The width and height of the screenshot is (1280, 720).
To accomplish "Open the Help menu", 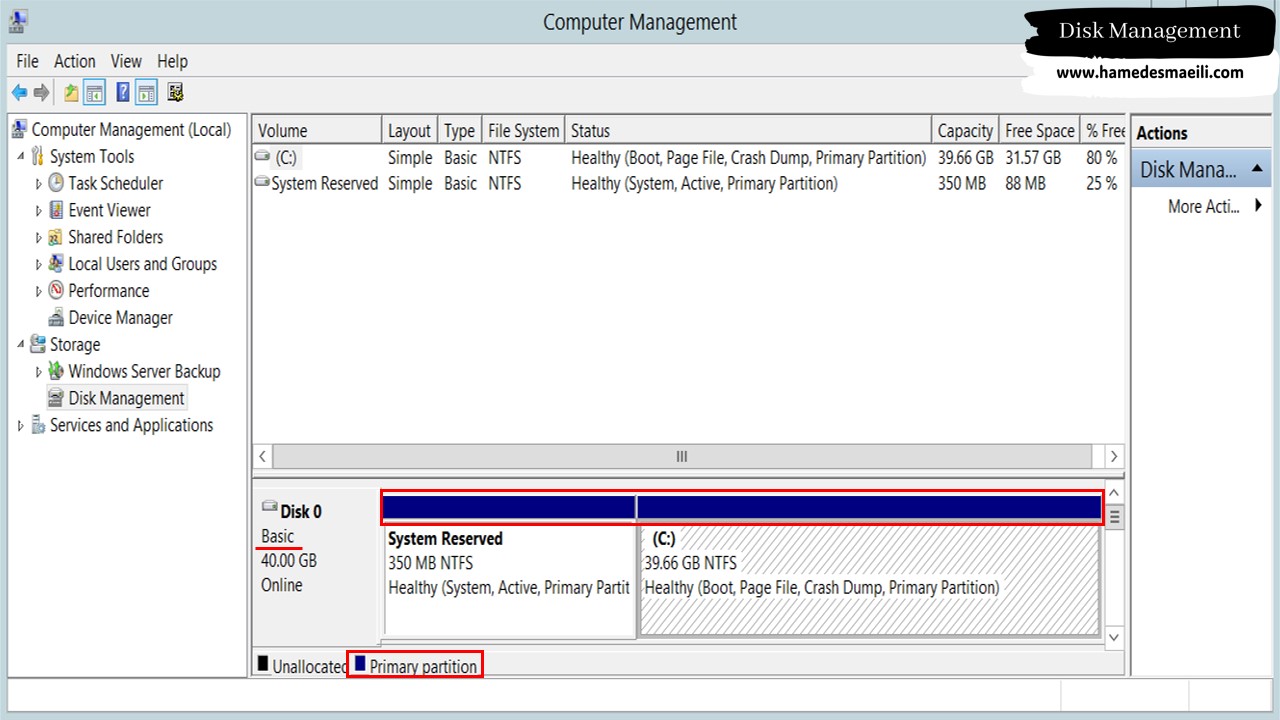I will click(x=172, y=61).
